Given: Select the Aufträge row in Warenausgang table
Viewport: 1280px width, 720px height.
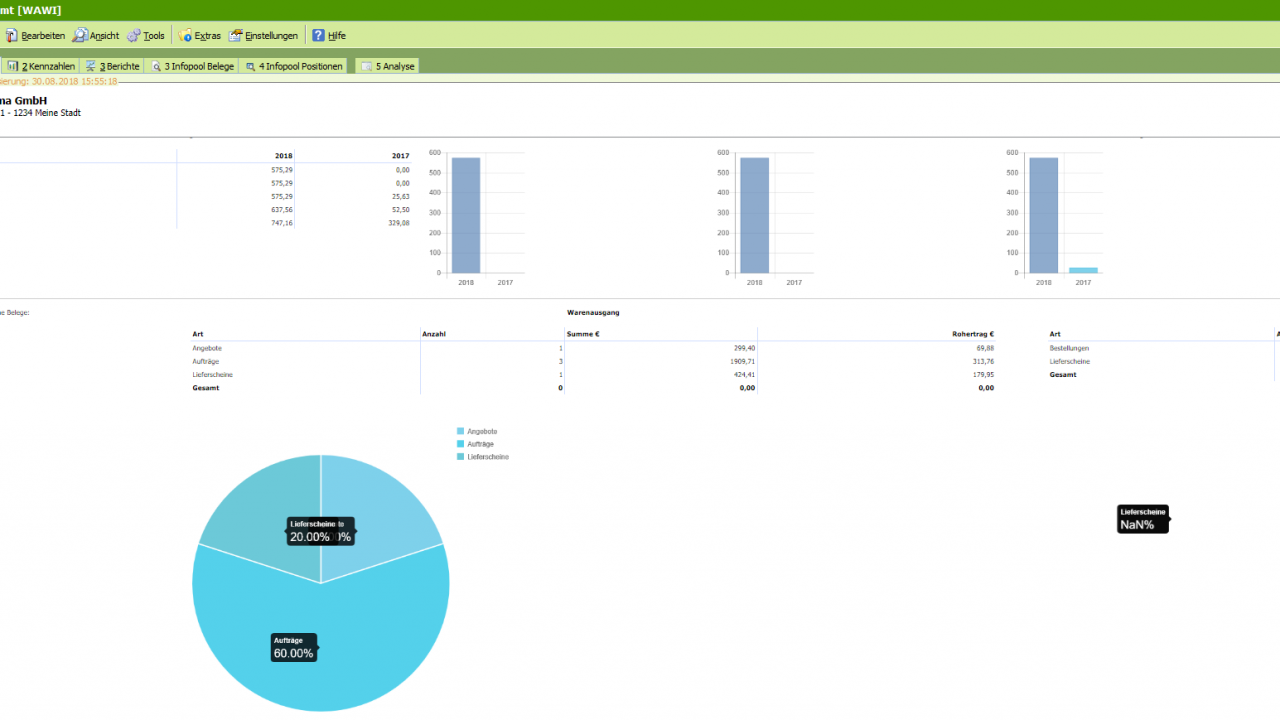Looking at the screenshot, I should tap(207, 361).
